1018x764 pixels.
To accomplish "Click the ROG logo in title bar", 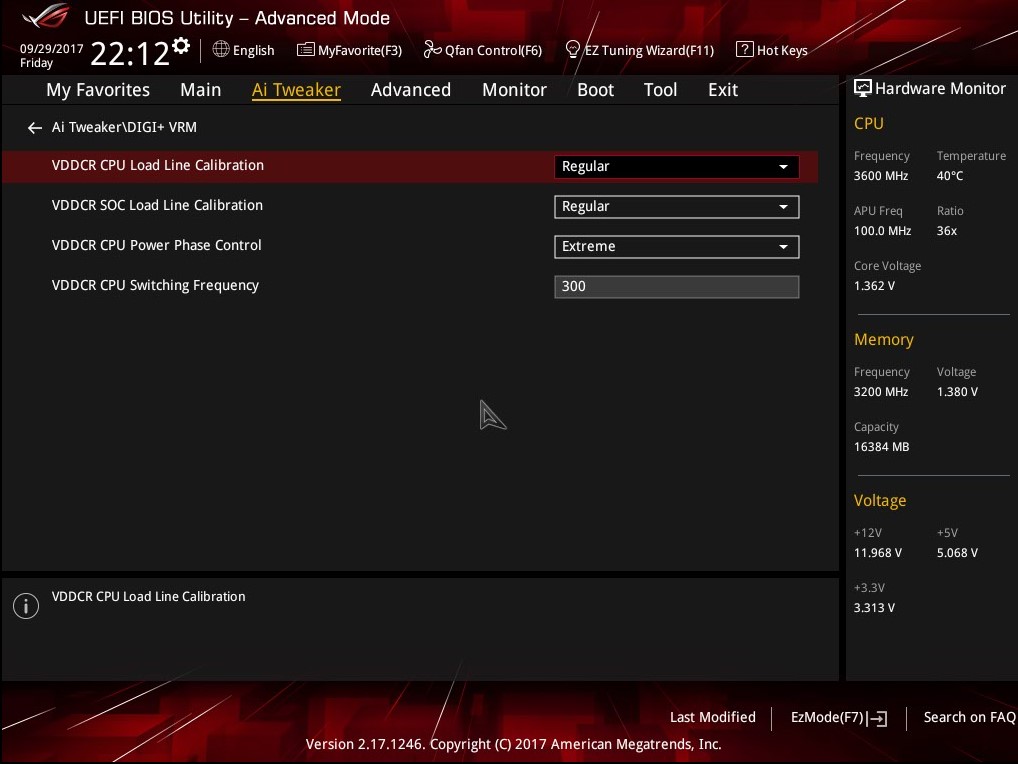I will coord(45,16).
